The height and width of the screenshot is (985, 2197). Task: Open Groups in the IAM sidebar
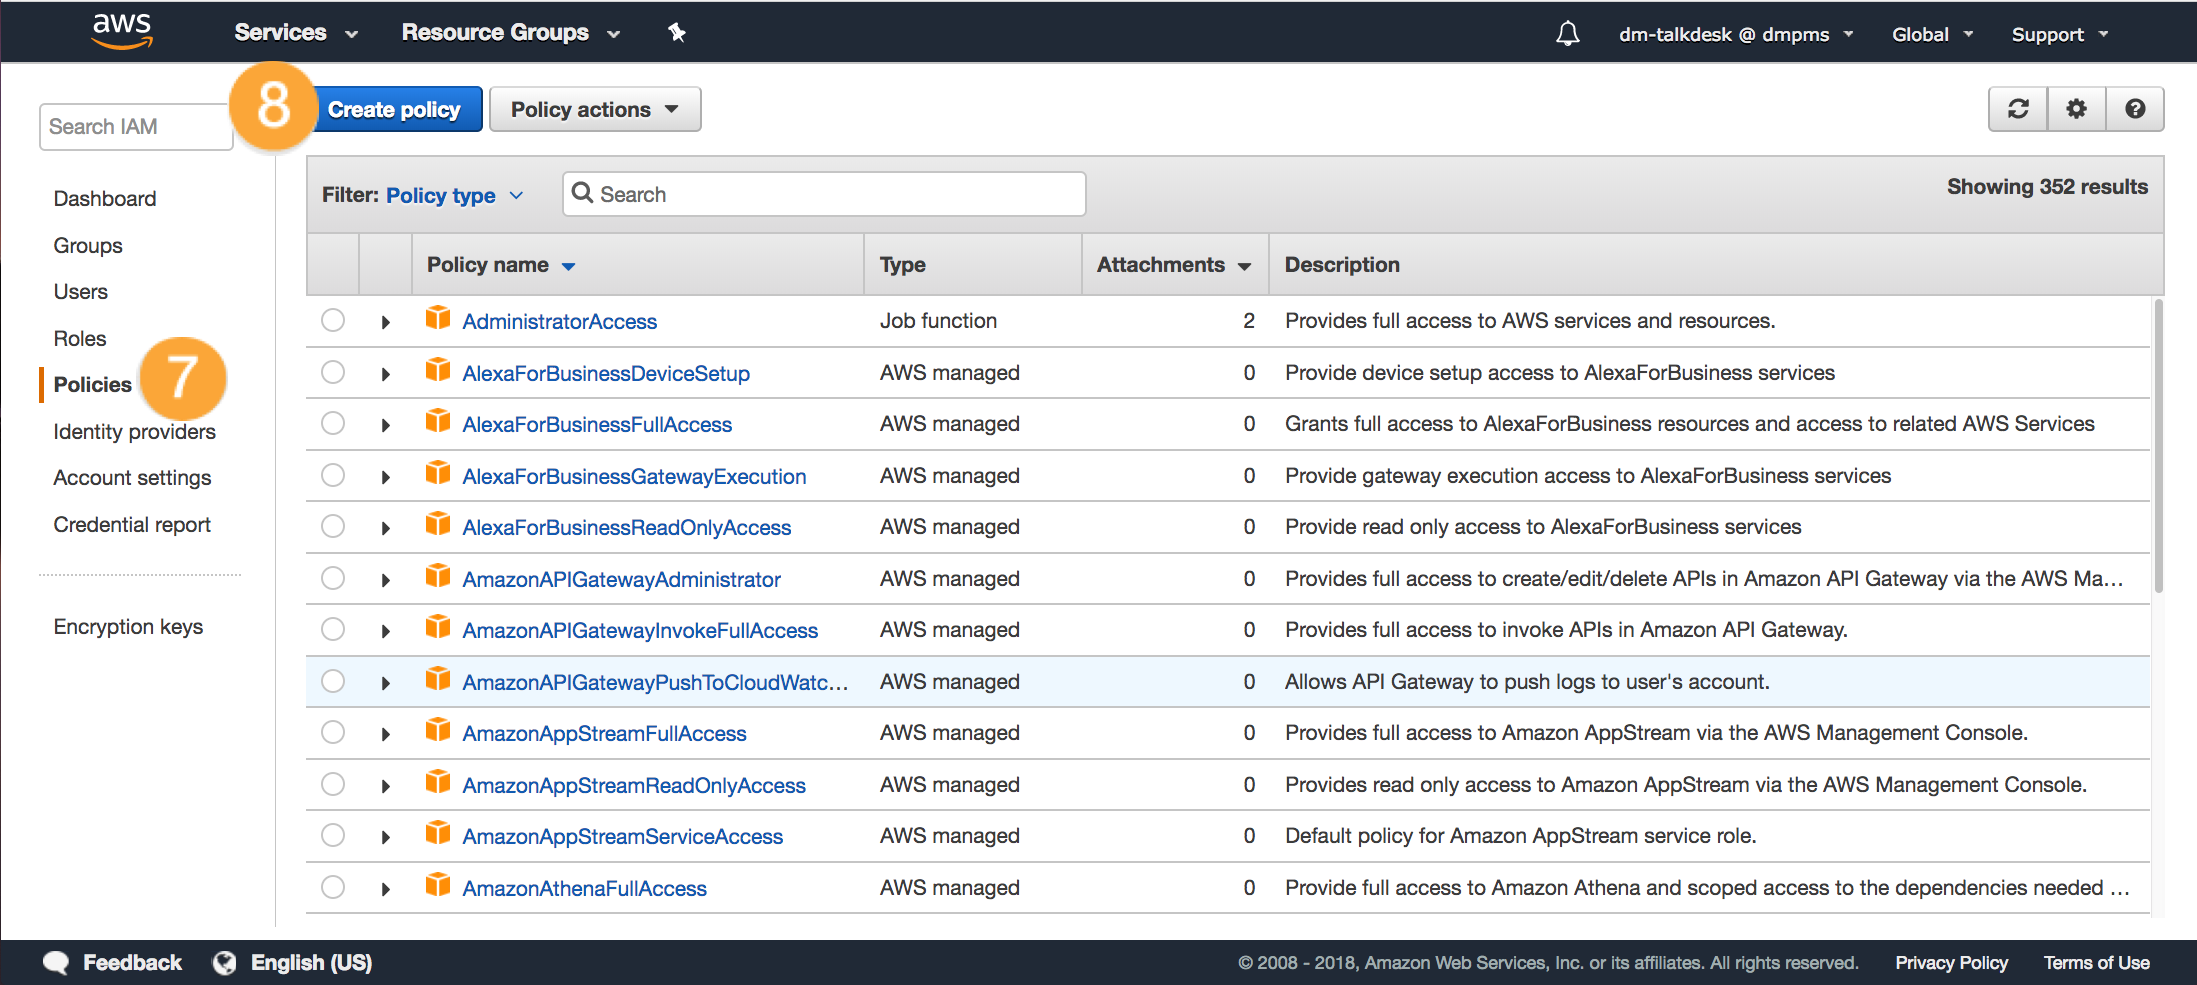(88, 245)
